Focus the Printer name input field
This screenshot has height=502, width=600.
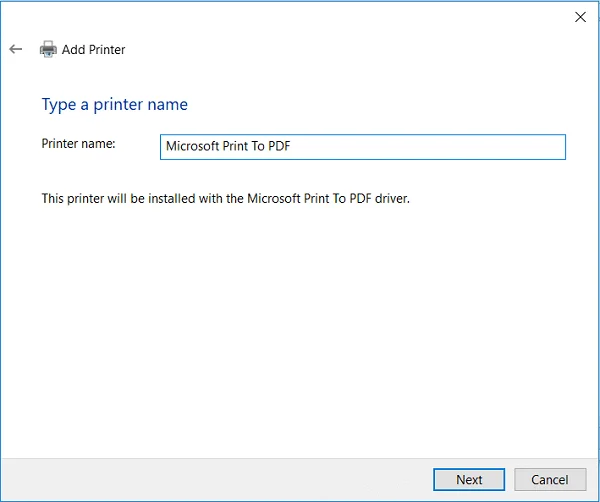pos(362,147)
